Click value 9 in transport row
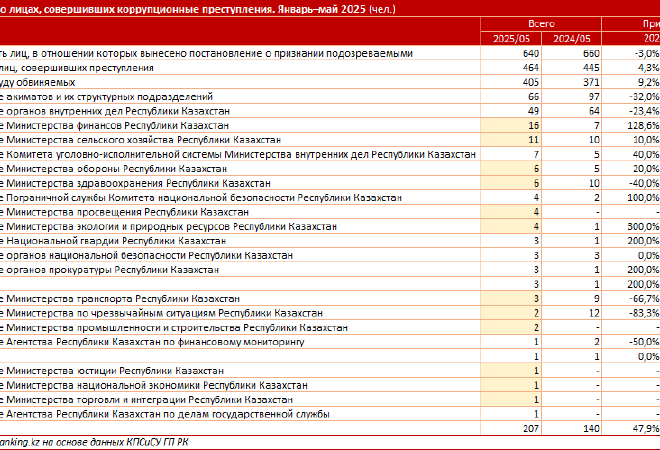 coord(596,299)
